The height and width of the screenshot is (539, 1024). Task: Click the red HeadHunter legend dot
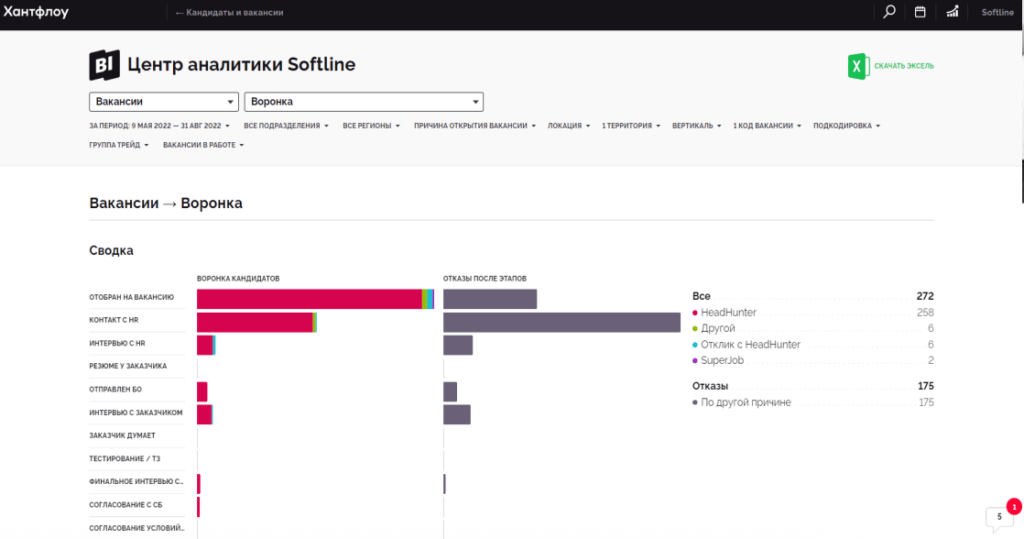[x=695, y=313]
